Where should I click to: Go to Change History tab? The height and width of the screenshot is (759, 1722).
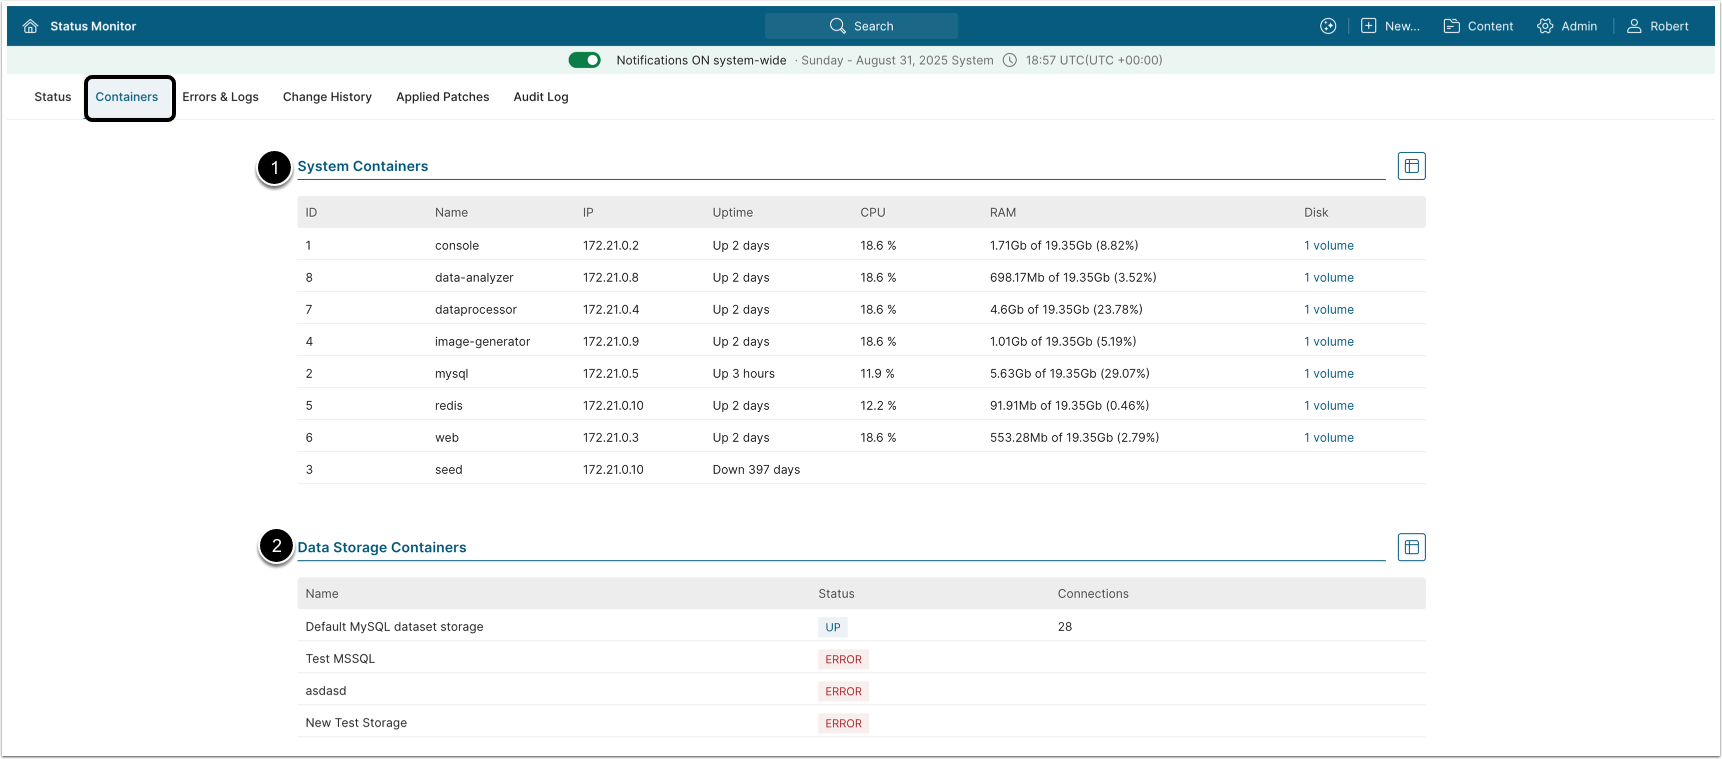pyautogui.click(x=327, y=97)
